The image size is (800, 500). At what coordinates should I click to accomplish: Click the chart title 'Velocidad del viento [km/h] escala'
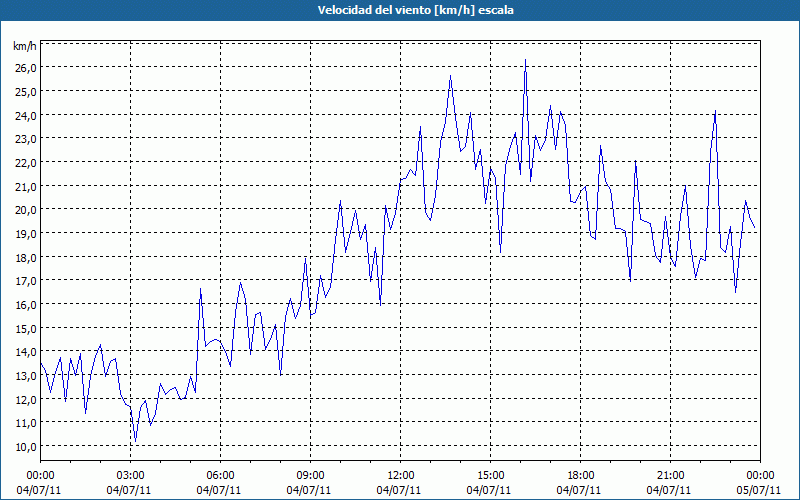pyautogui.click(x=415, y=10)
